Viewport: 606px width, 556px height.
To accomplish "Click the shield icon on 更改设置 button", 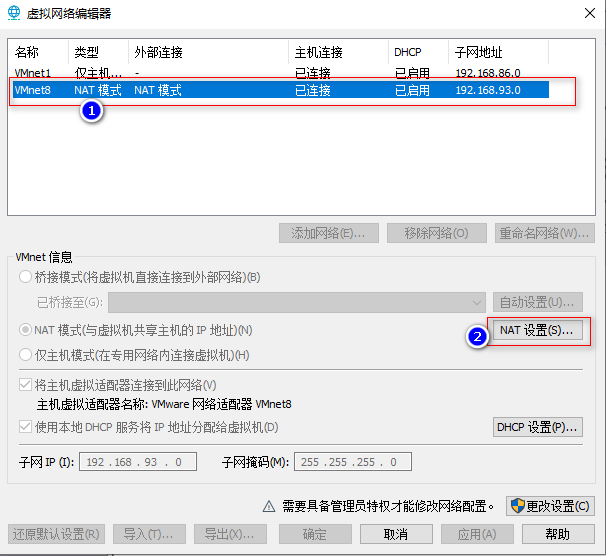I will (517, 505).
